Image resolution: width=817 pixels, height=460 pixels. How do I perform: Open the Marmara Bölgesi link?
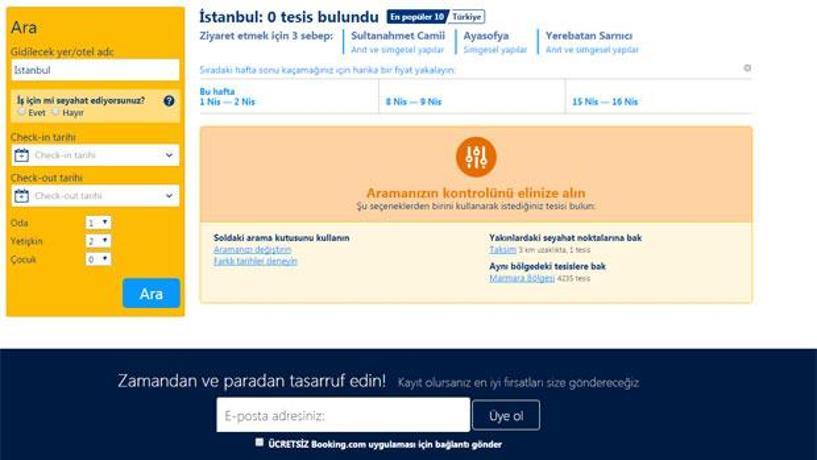521,278
